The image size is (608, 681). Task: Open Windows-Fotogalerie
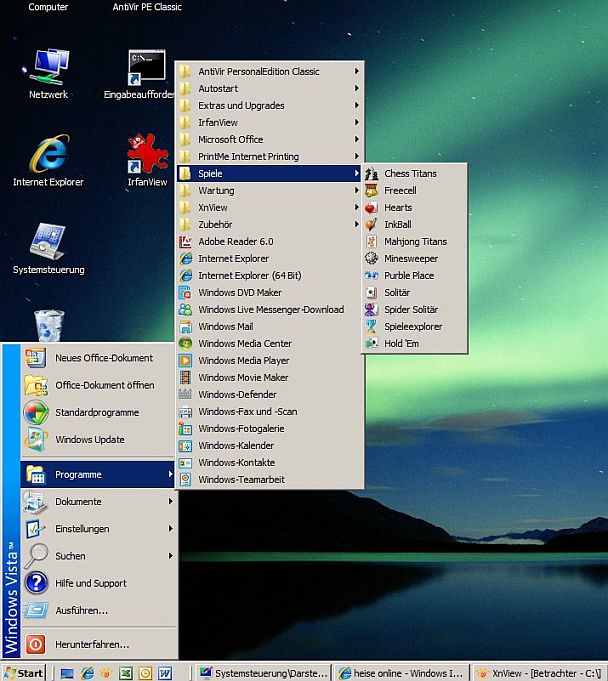269,428
